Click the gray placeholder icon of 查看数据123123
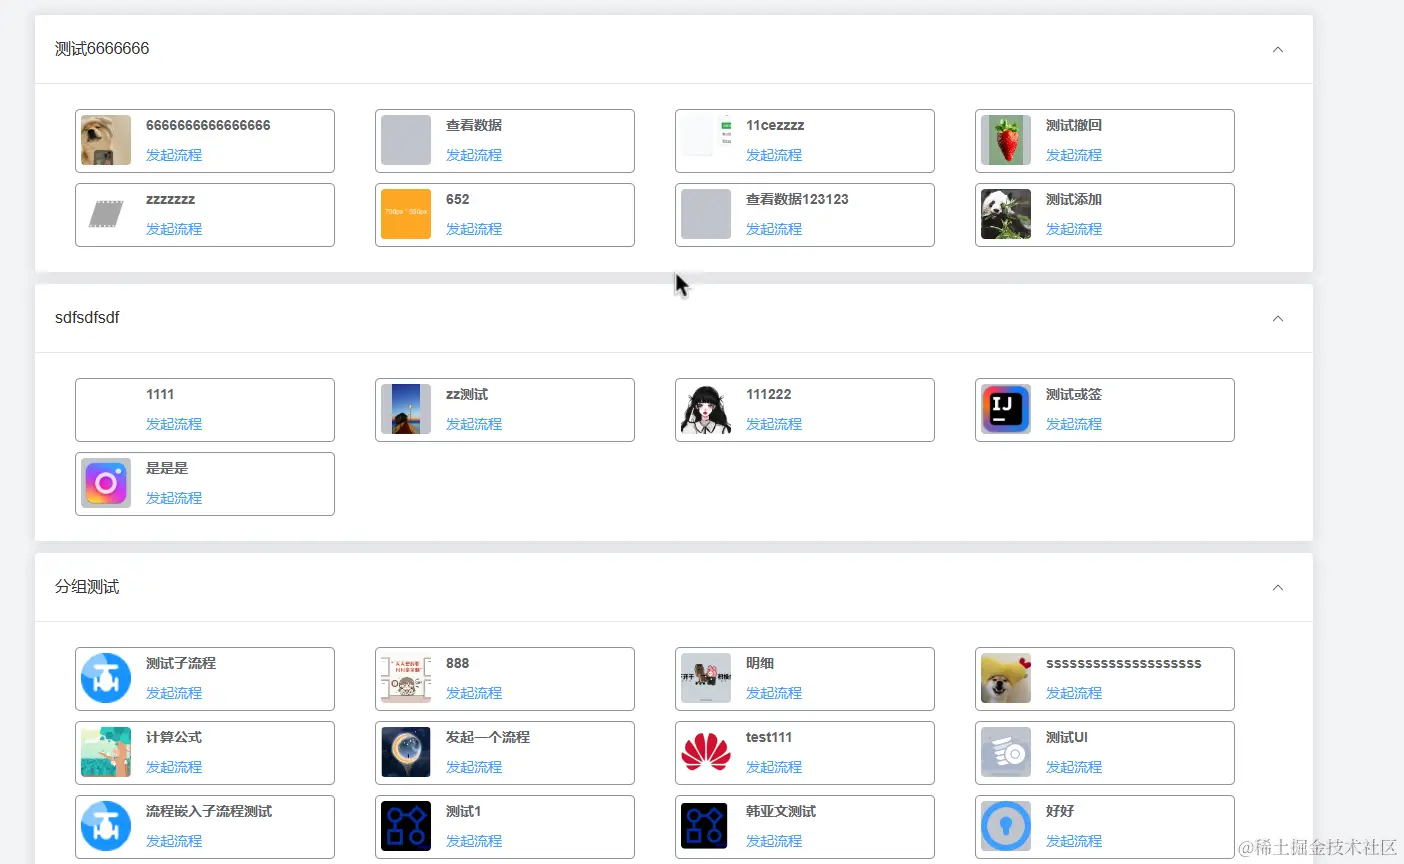Screen dimensions: 1404x864 pos(706,214)
